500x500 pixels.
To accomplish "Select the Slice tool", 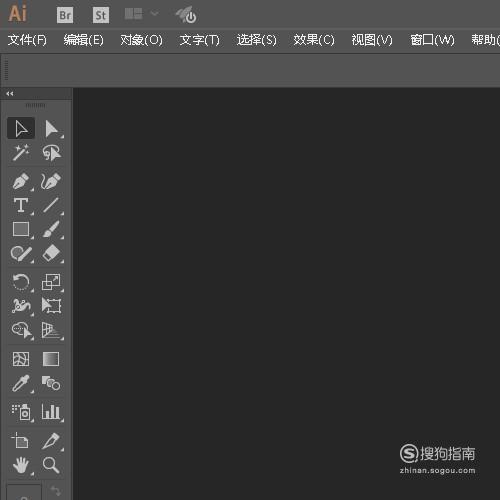I will (x=51, y=441).
